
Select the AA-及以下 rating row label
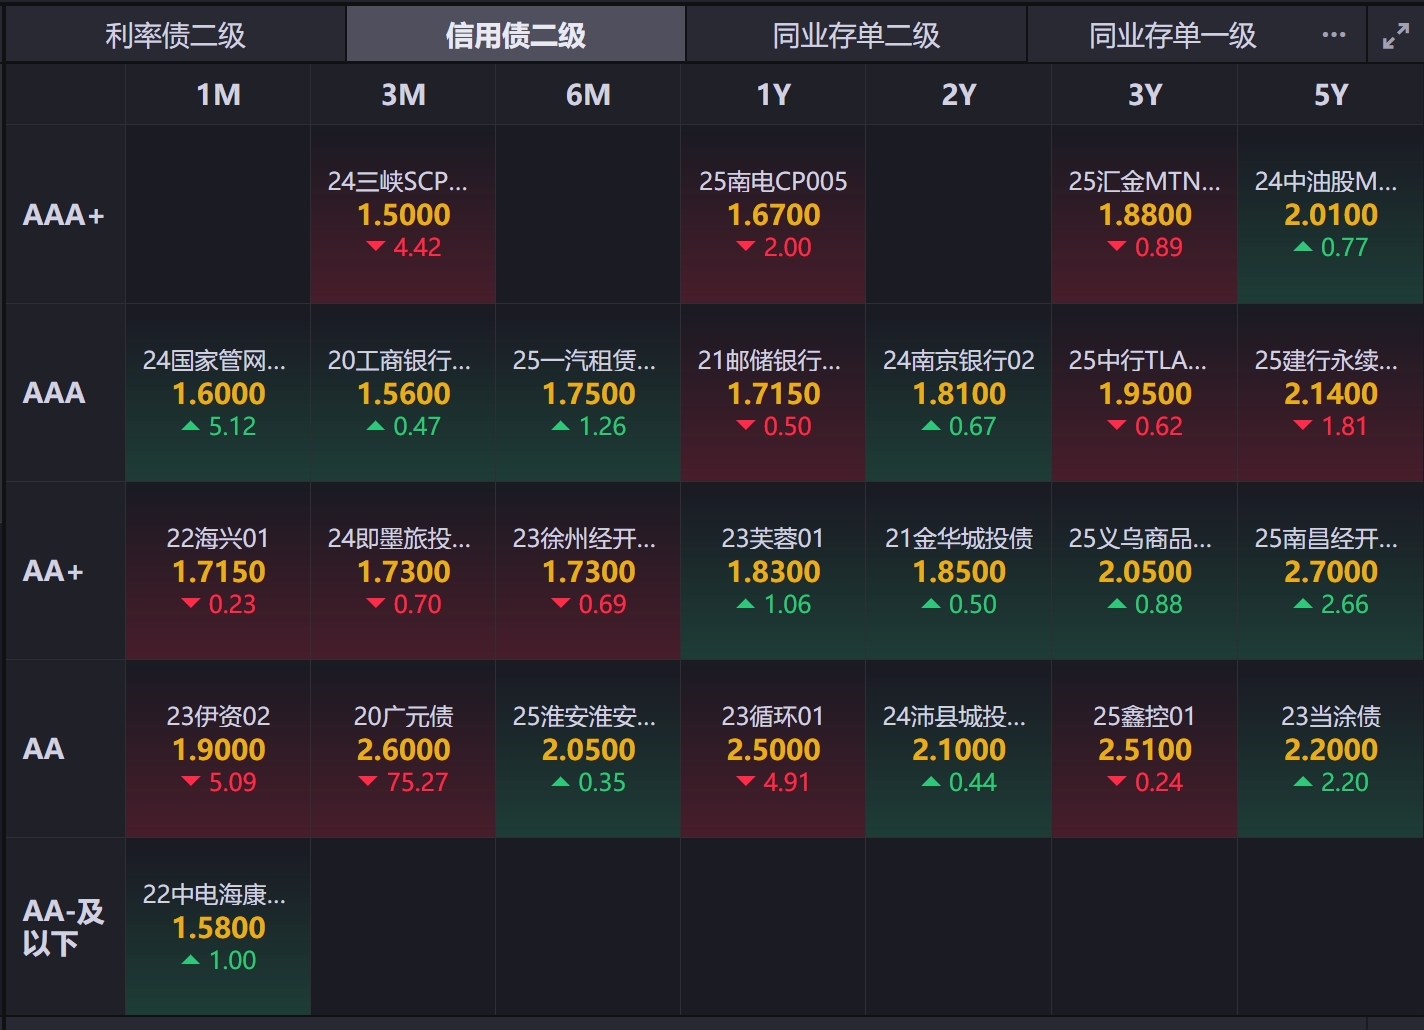coord(63,927)
